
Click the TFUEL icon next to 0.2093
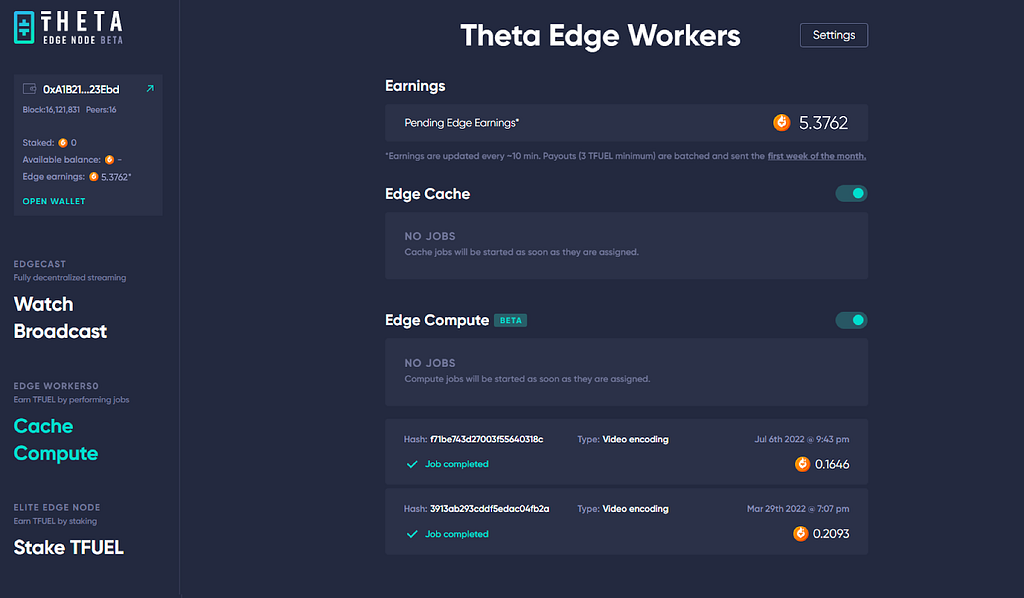click(801, 534)
